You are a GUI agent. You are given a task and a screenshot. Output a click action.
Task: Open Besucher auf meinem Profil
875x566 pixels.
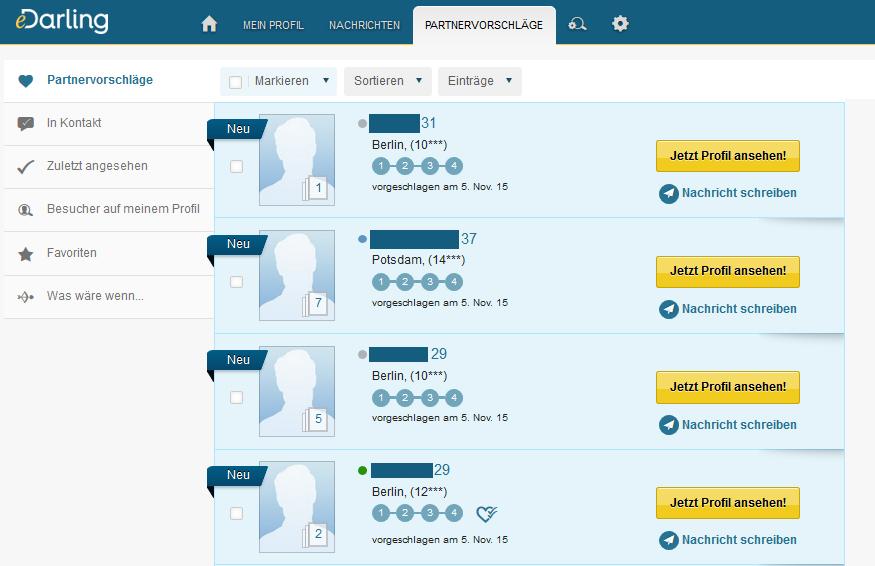(109, 210)
